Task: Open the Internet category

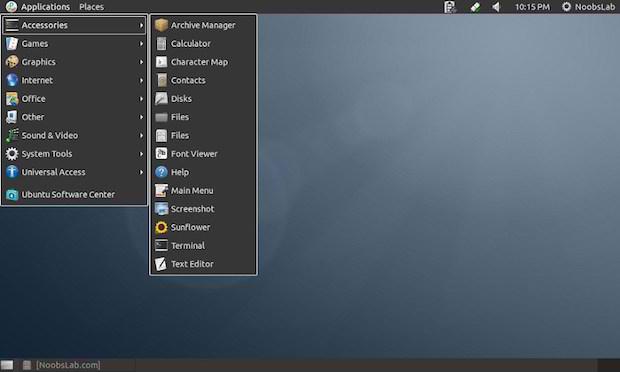Action: 74,80
